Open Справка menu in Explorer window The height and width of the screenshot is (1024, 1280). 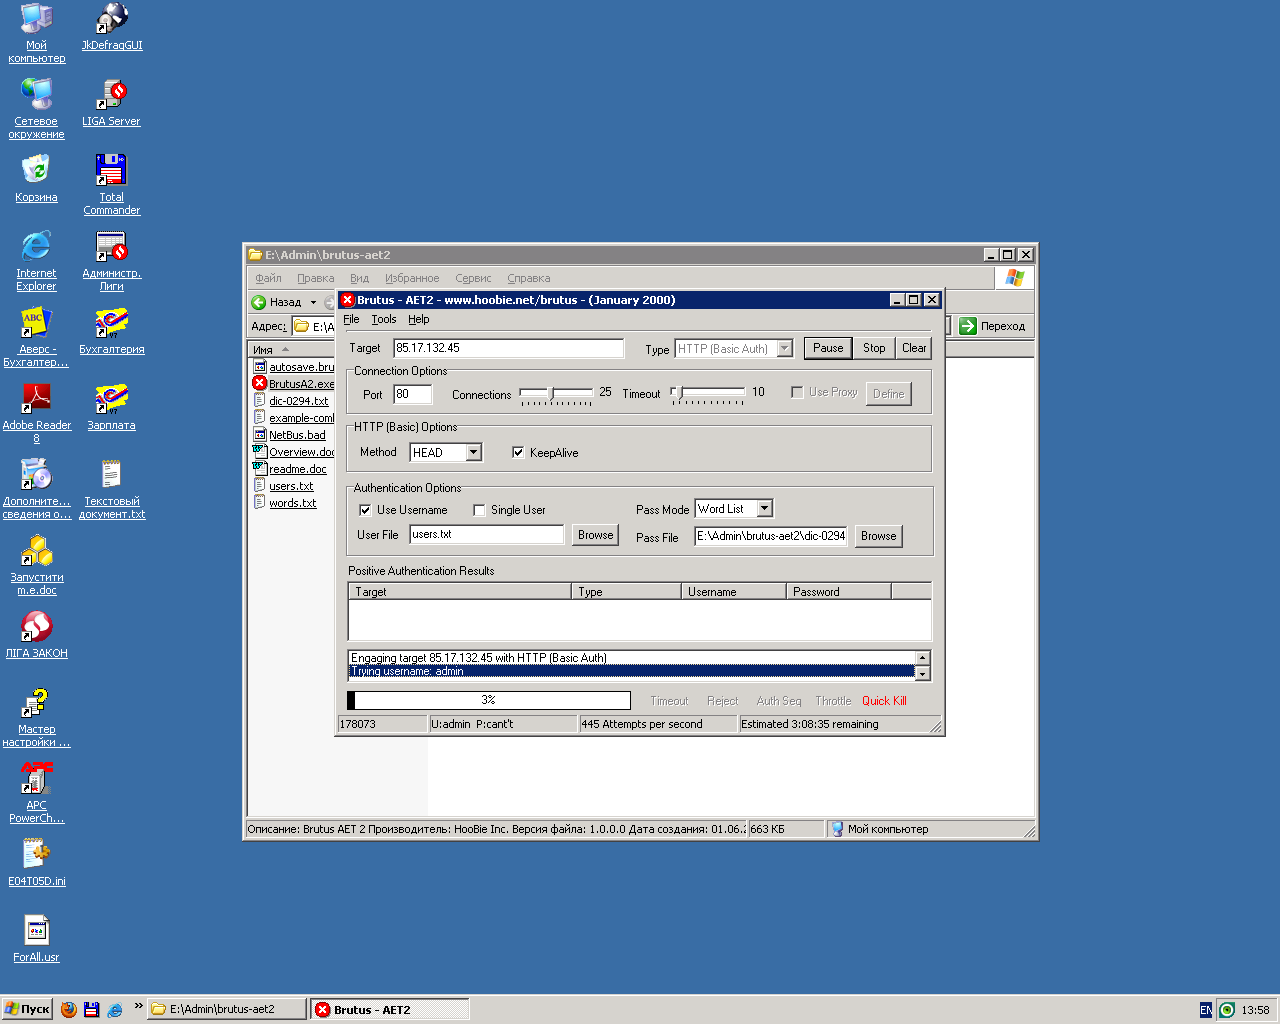528,278
